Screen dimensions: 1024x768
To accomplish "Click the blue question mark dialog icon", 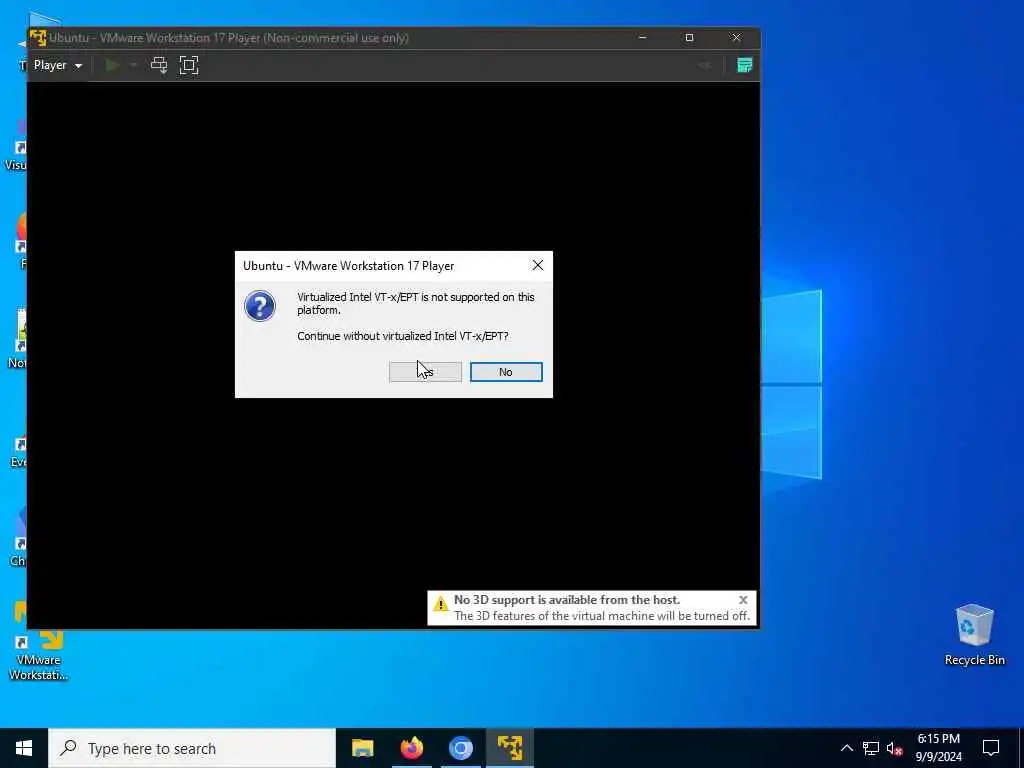I will tap(260, 306).
